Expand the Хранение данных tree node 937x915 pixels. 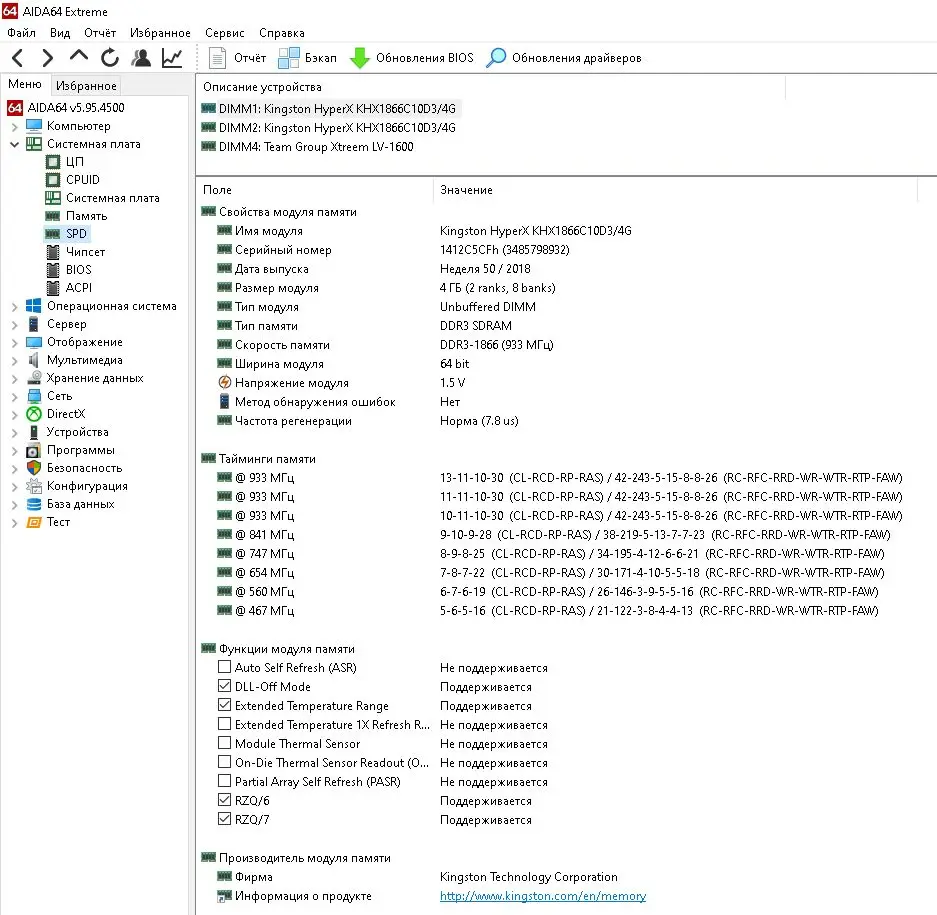[x=14, y=378]
